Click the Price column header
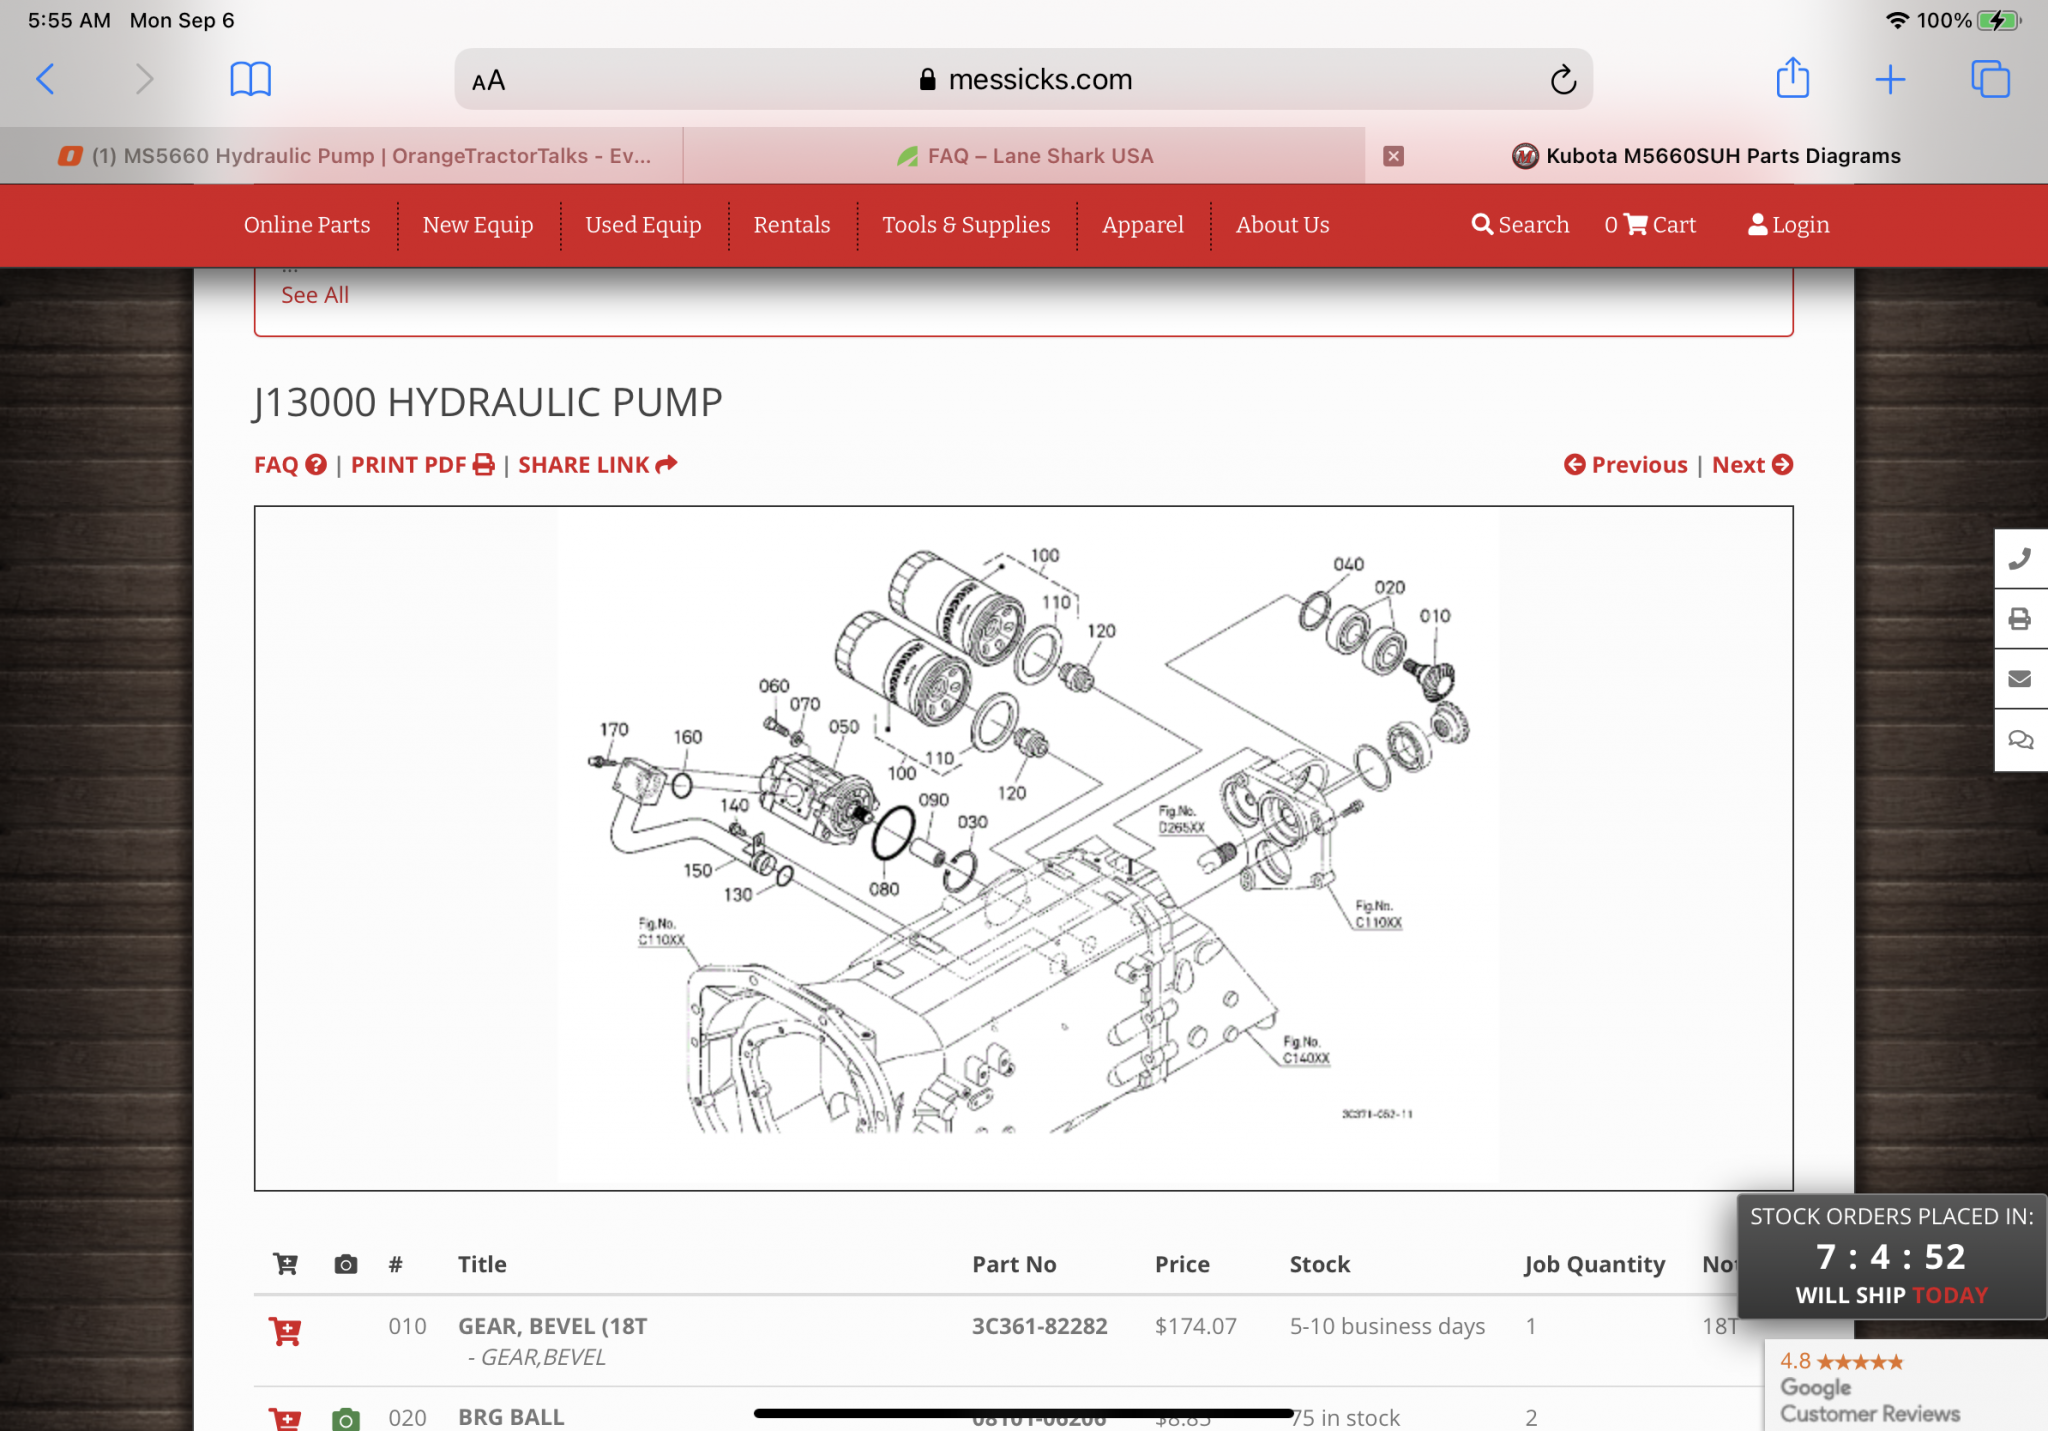 click(x=1182, y=1264)
